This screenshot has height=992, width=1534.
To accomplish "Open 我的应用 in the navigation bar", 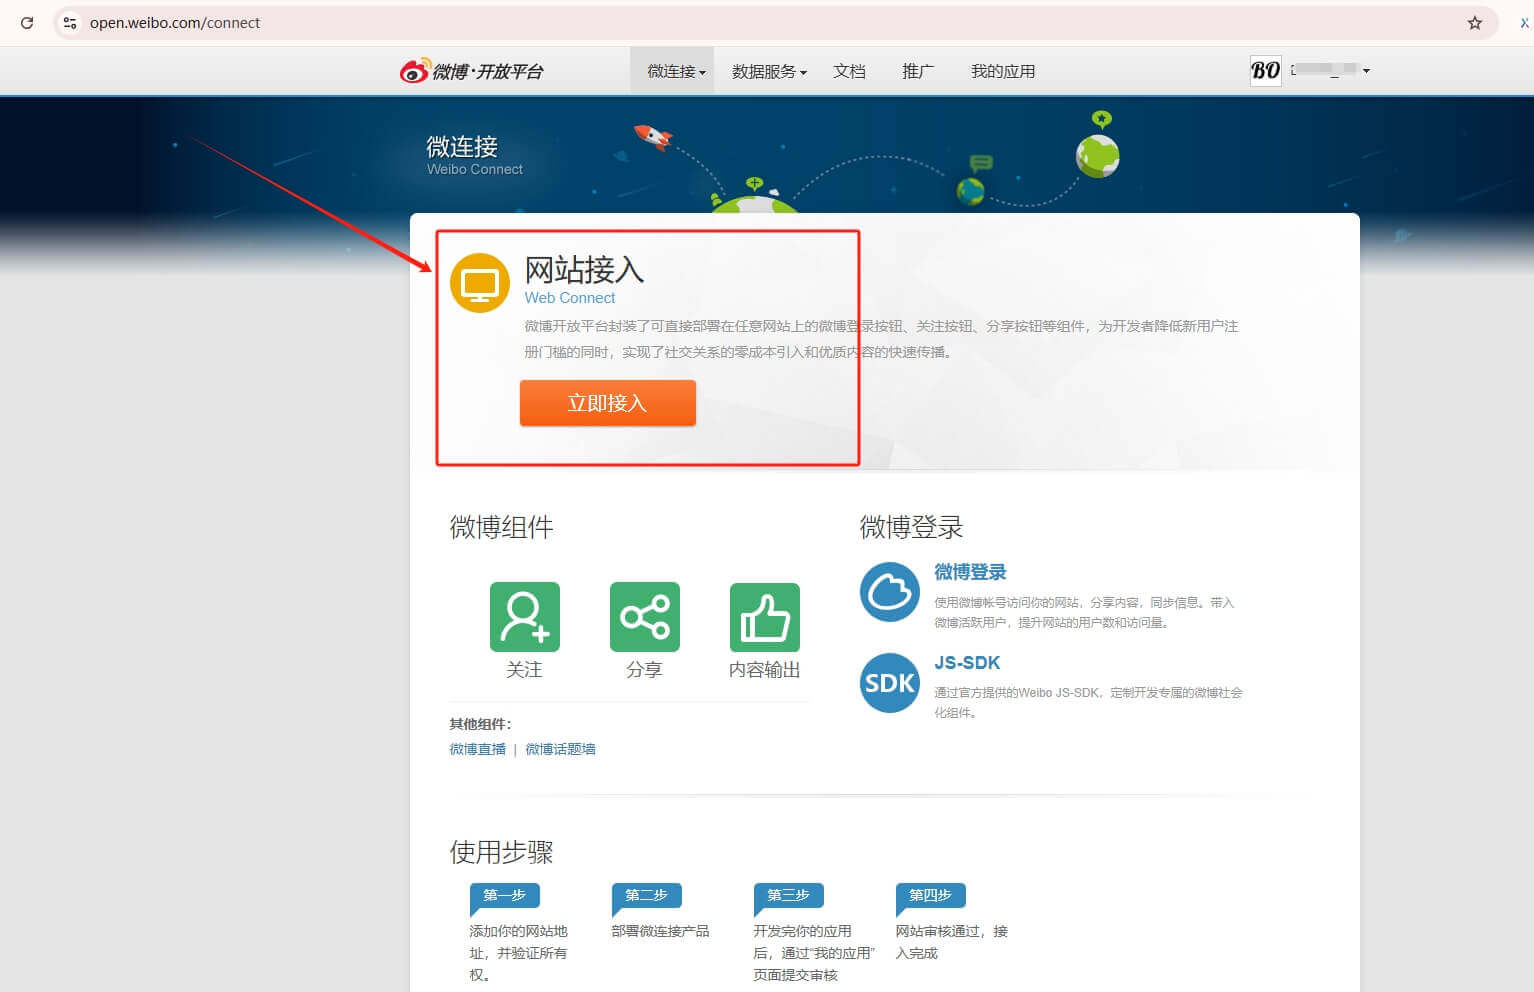I will coord(1002,71).
